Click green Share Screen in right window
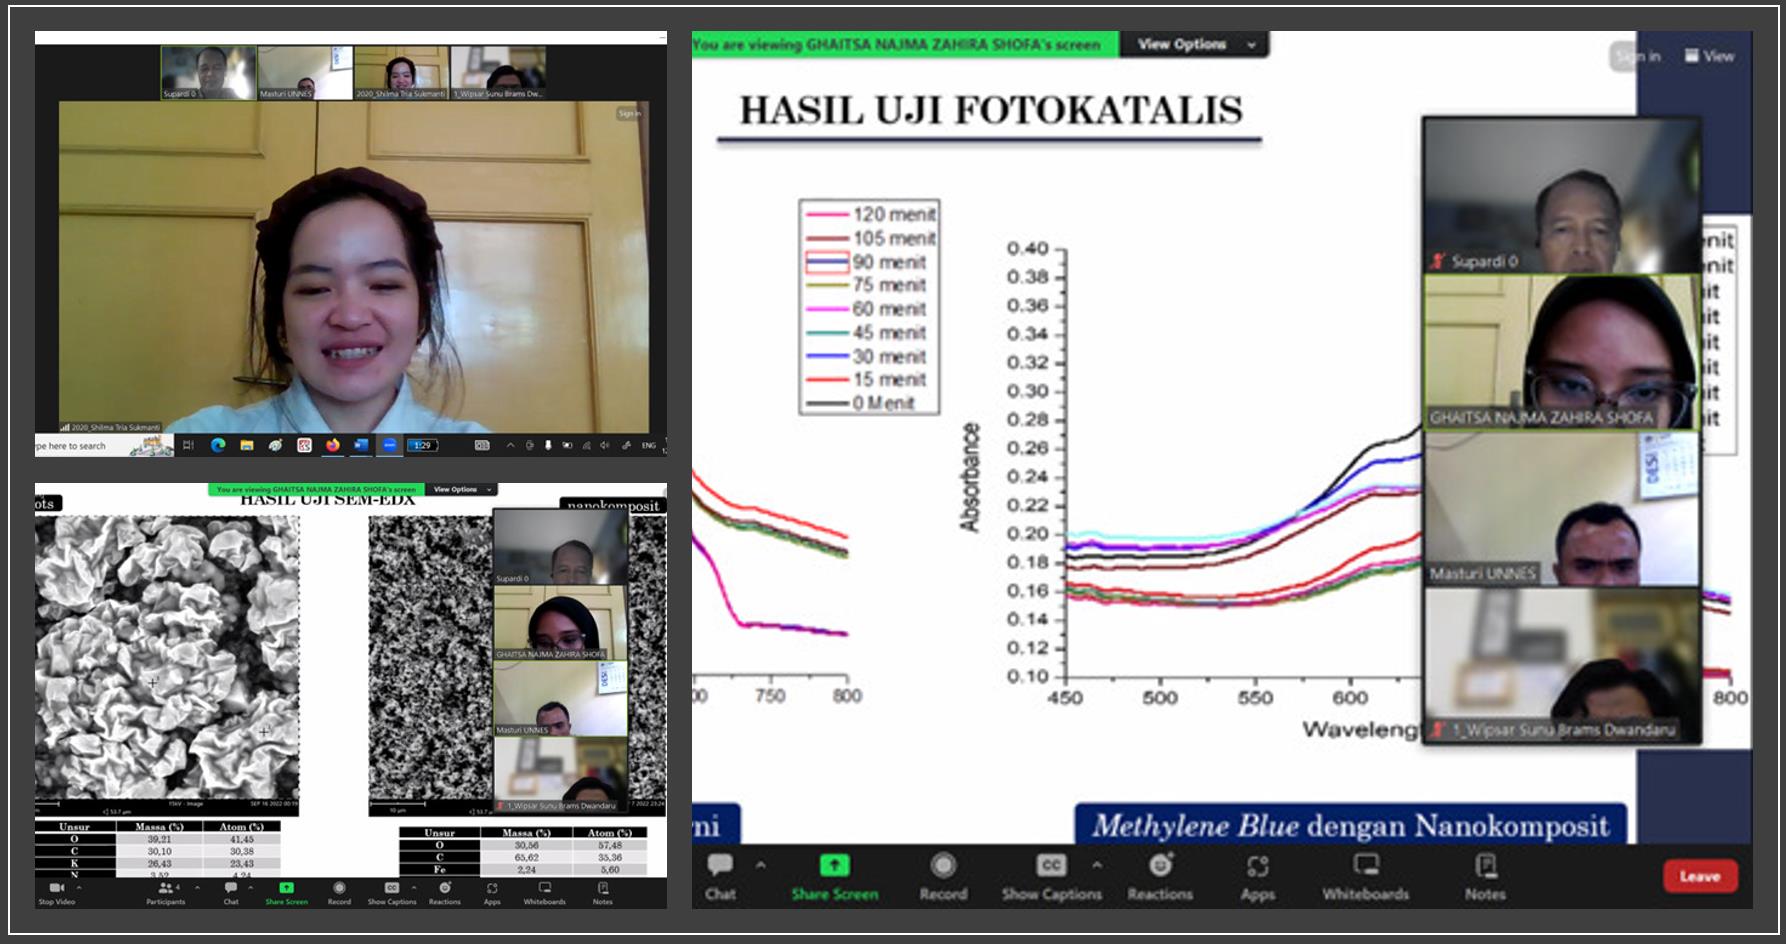 coord(834,875)
